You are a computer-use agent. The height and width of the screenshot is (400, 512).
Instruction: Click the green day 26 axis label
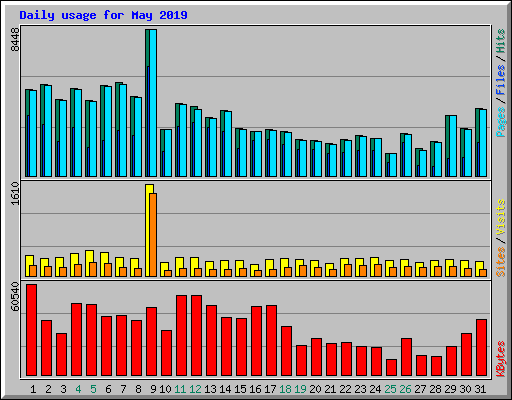(405, 389)
